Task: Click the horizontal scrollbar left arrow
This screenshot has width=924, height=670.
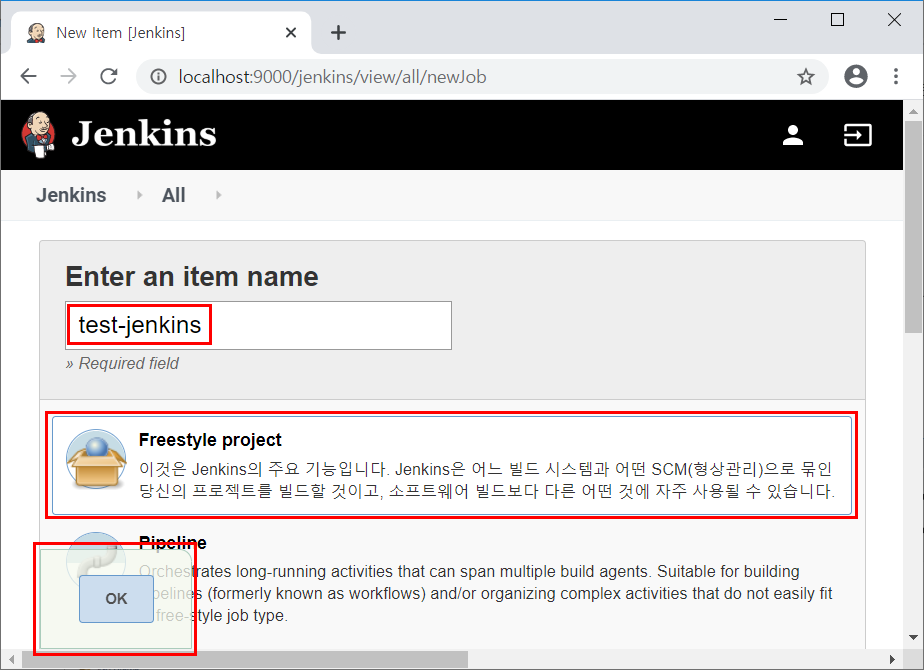Action: [11, 659]
